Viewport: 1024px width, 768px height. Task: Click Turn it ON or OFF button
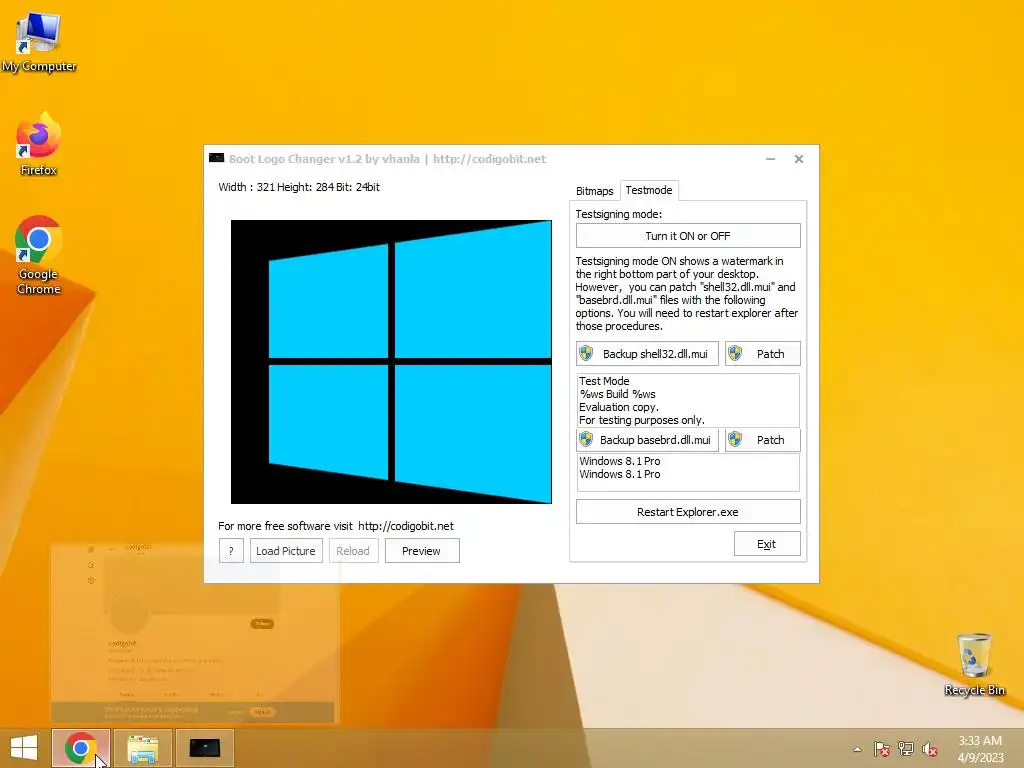[688, 236]
